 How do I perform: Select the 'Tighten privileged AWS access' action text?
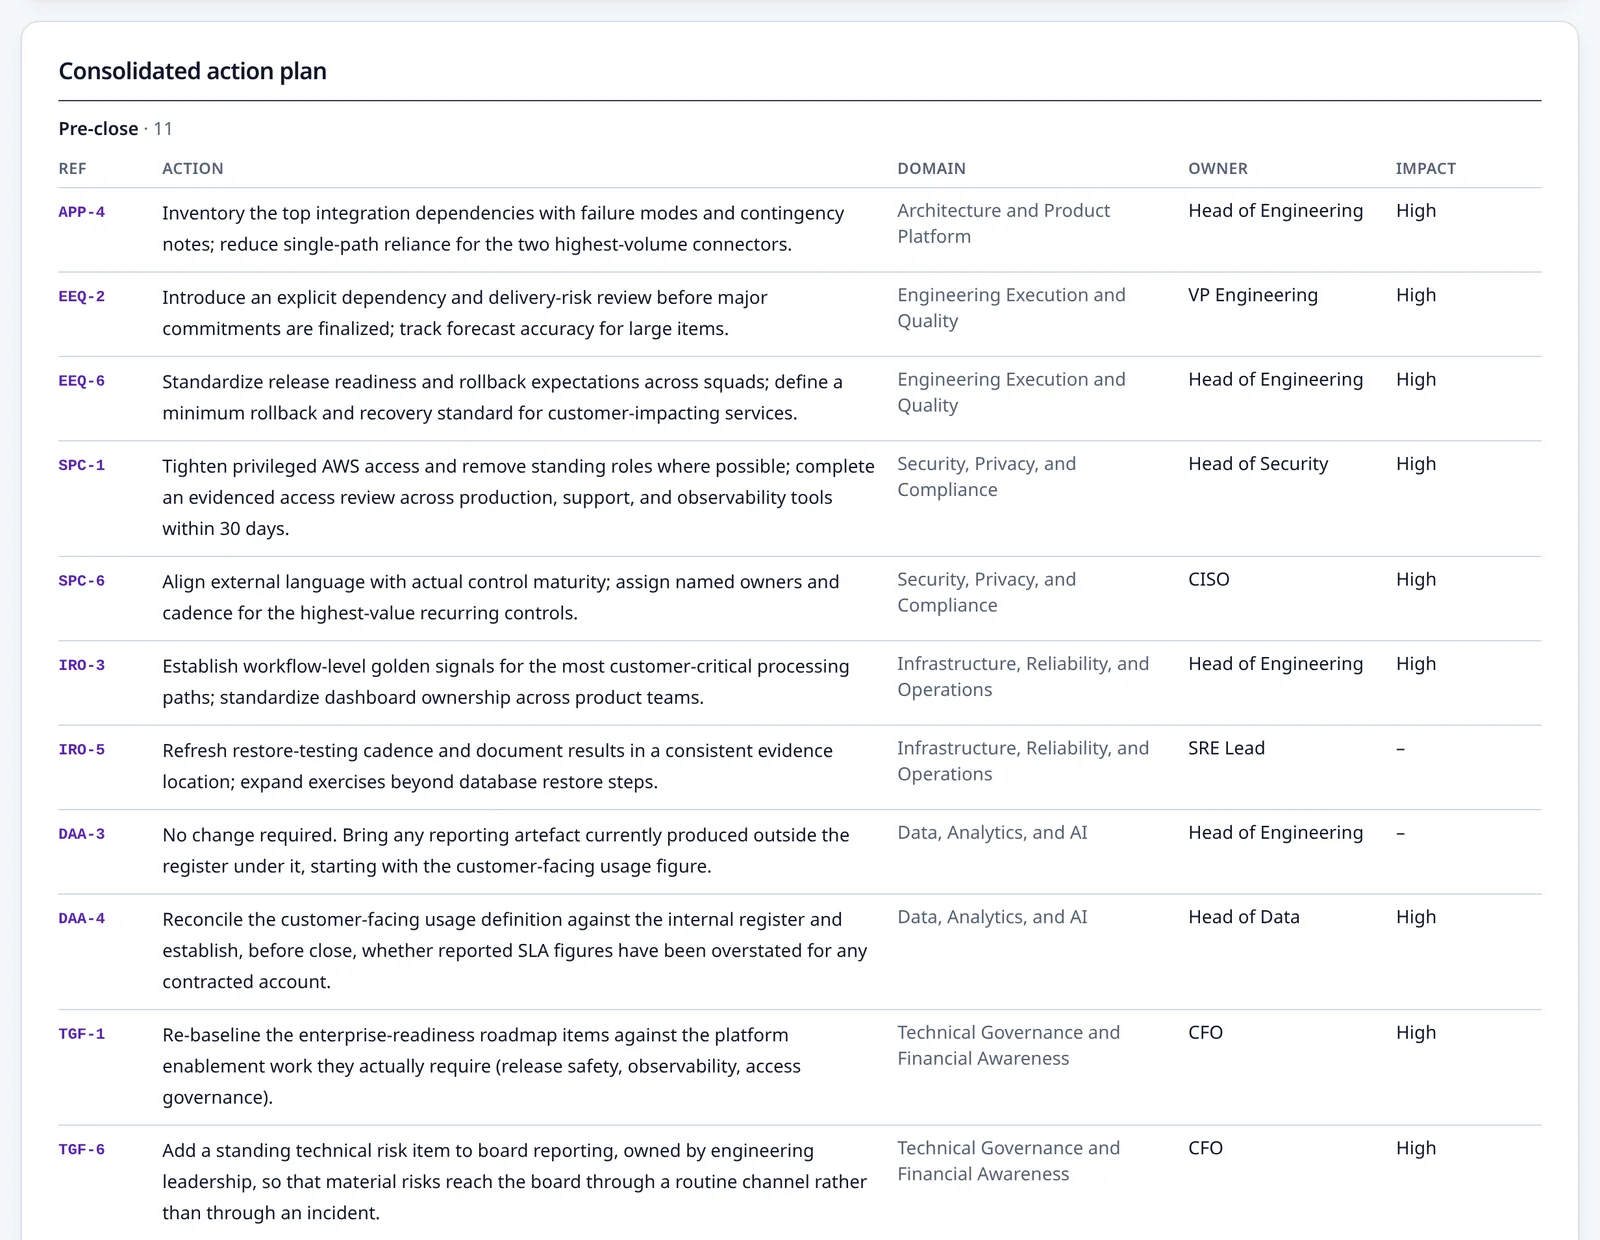point(518,497)
